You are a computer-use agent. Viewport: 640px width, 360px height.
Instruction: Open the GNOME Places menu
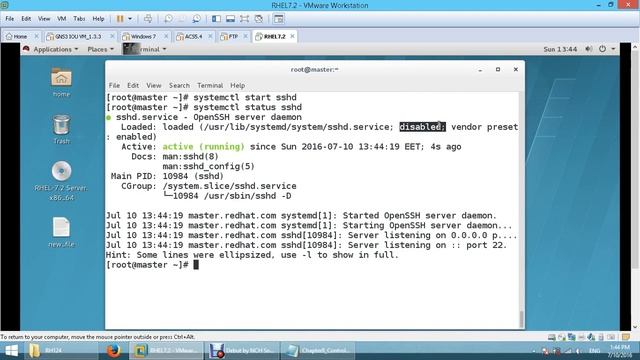tap(100, 49)
